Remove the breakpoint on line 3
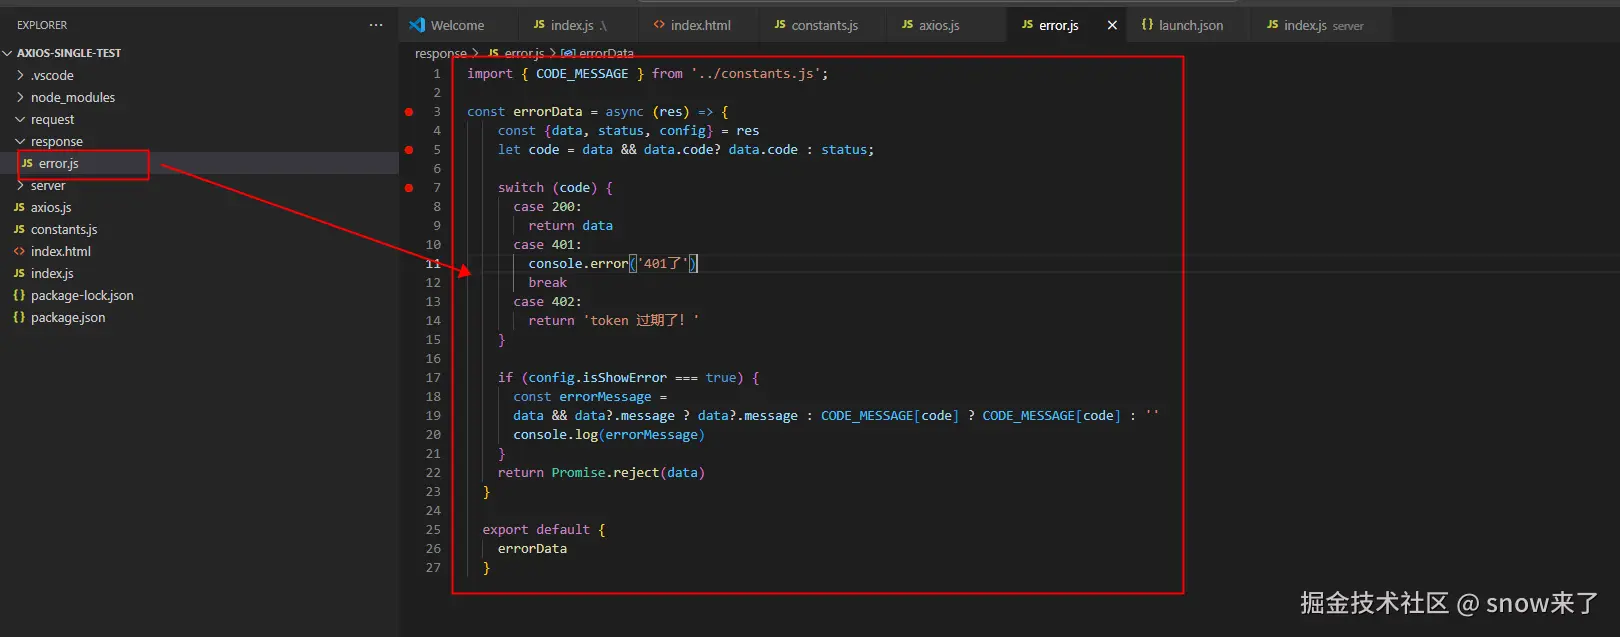 (x=409, y=112)
